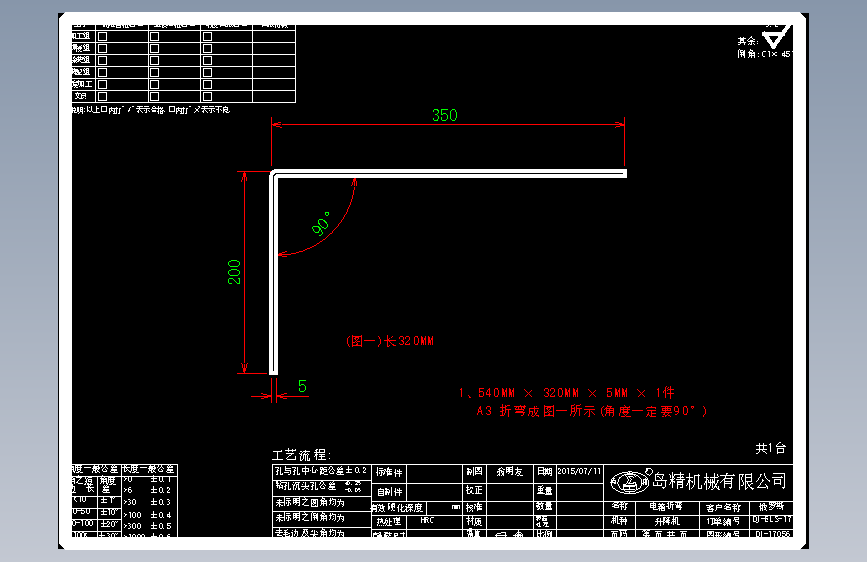Click the horizontal flange of the bent plate
Screen dimensions: 867x562
pyautogui.click(x=449, y=174)
